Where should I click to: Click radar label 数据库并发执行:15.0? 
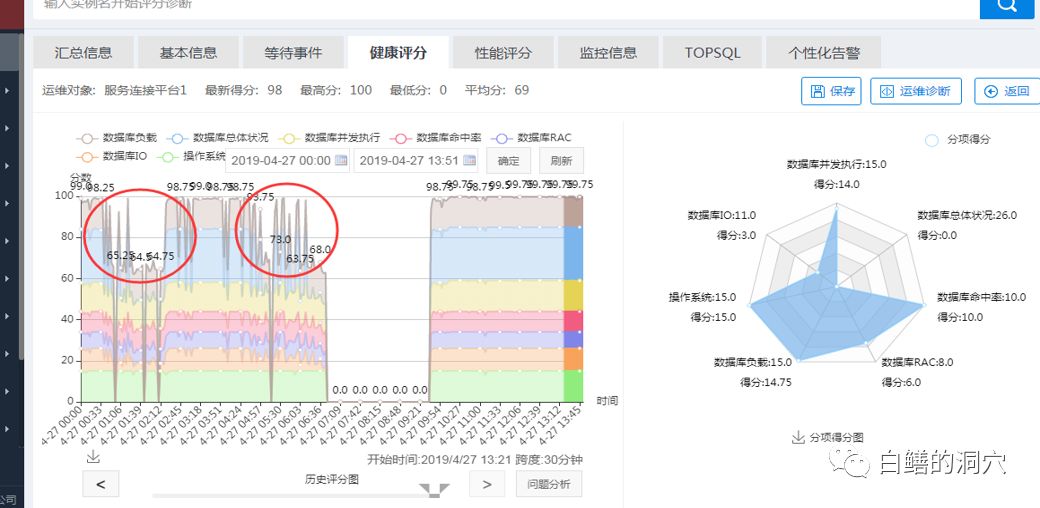(837, 164)
